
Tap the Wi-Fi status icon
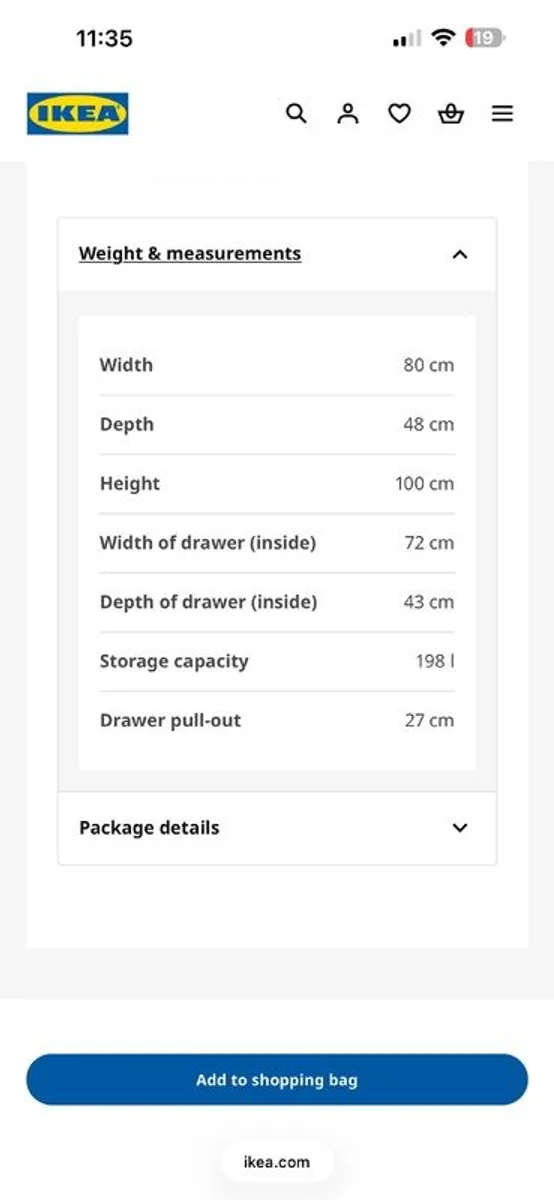[442, 38]
